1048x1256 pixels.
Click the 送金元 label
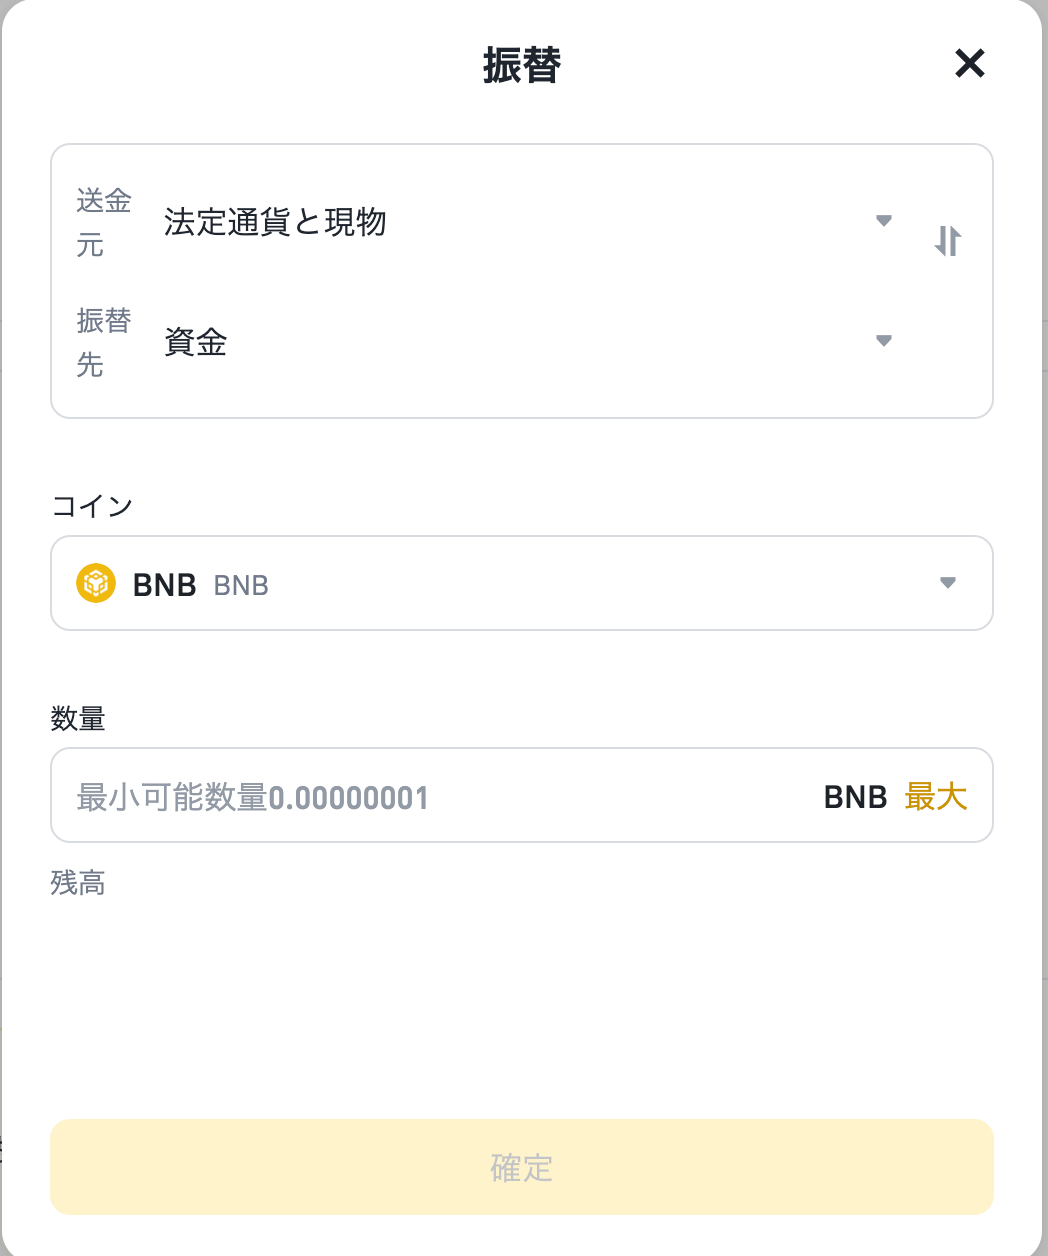(x=104, y=222)
